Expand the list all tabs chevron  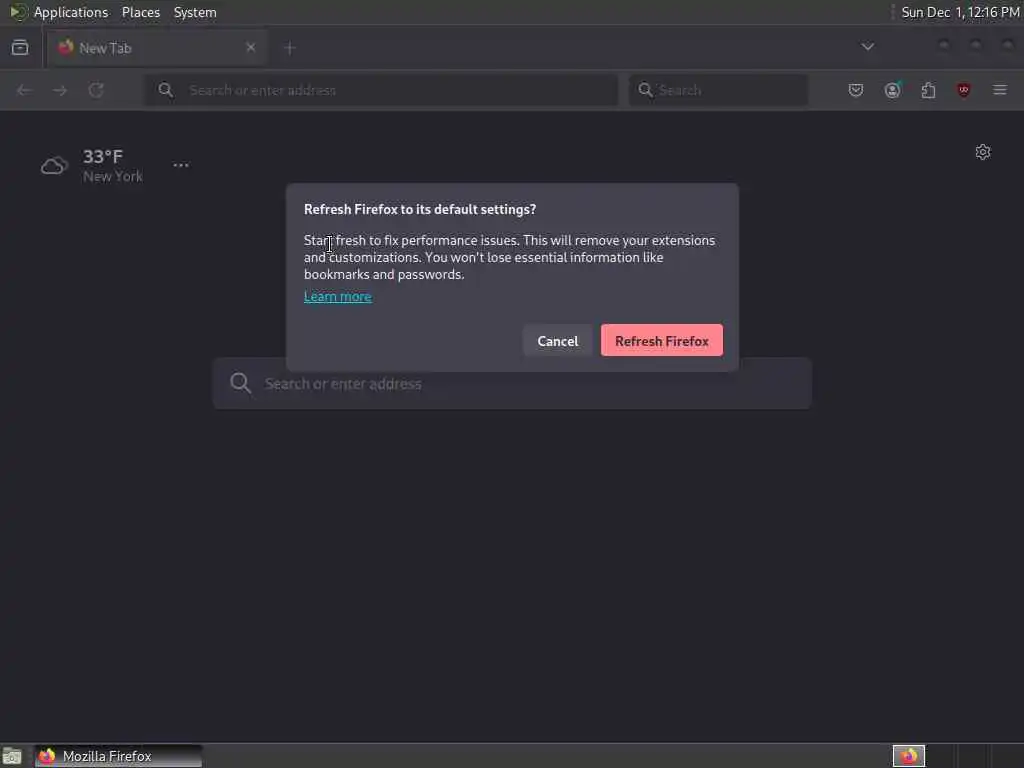867,46
